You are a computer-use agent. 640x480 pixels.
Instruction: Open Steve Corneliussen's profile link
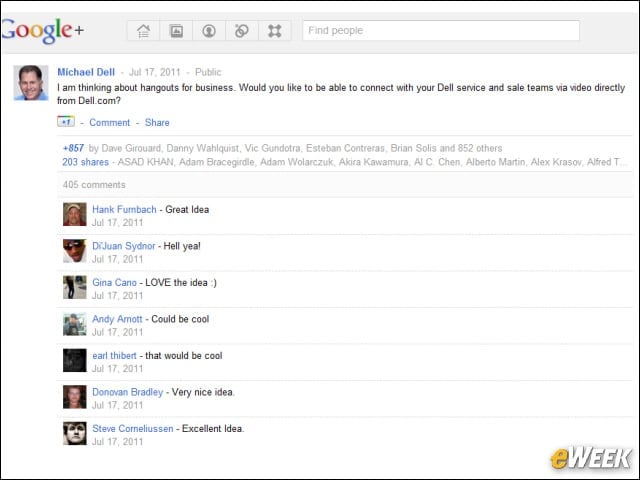133,429
